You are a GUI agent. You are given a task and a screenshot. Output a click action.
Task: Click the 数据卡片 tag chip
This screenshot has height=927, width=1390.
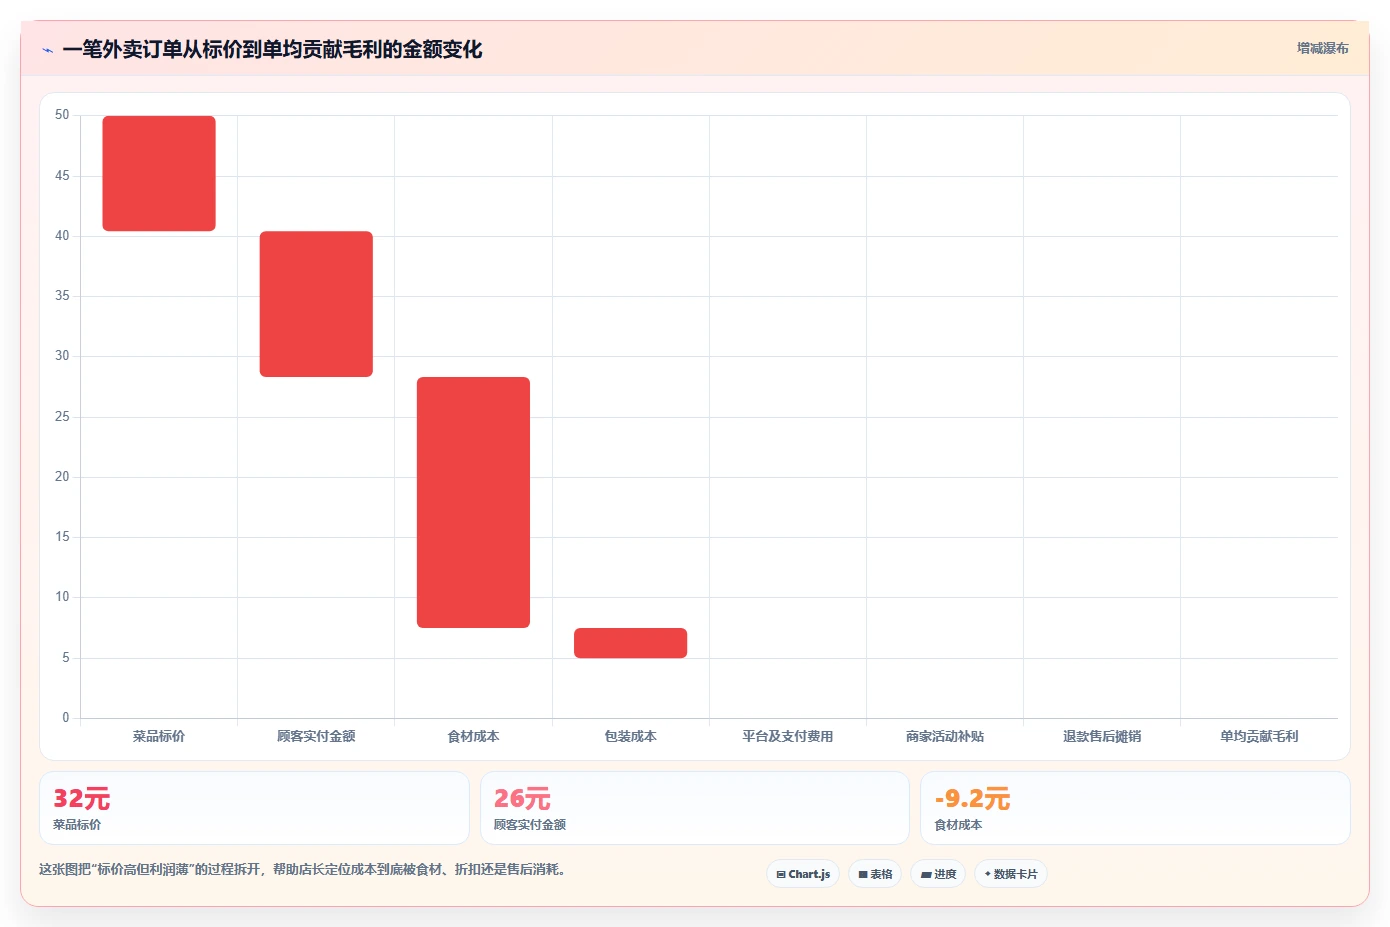coord(1011,874)
